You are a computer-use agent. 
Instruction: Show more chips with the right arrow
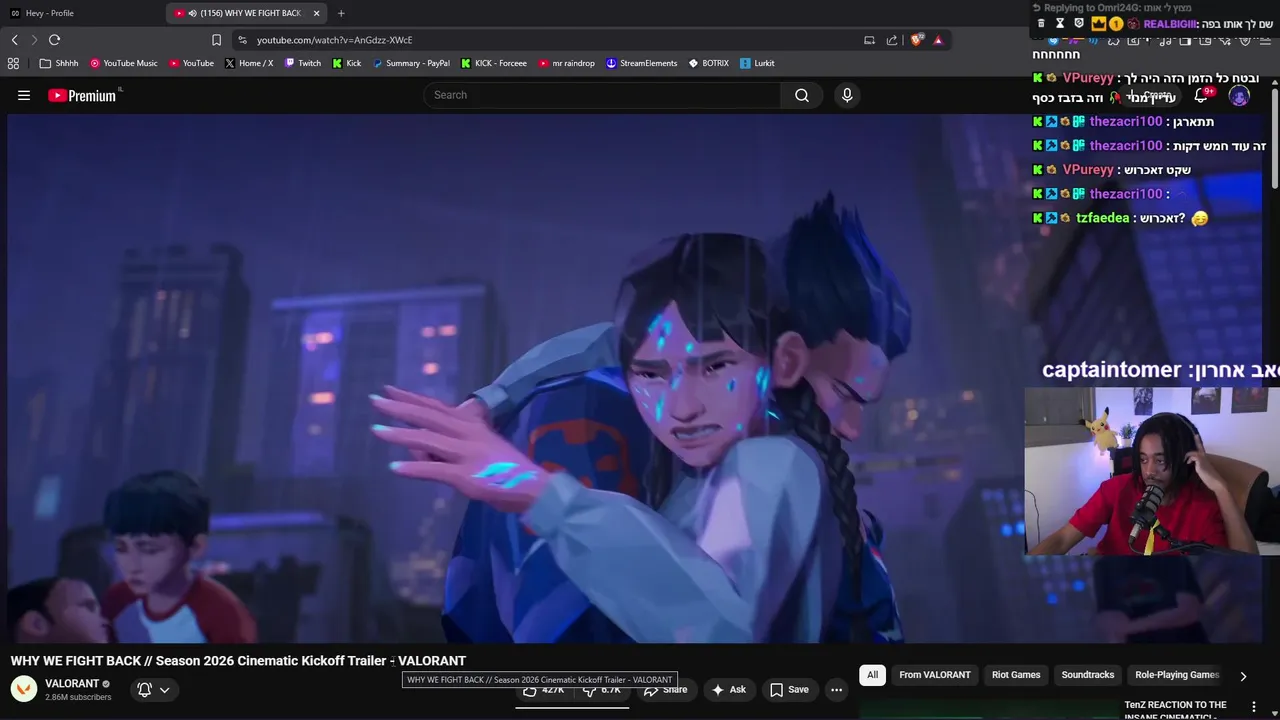coord(1243,676)
